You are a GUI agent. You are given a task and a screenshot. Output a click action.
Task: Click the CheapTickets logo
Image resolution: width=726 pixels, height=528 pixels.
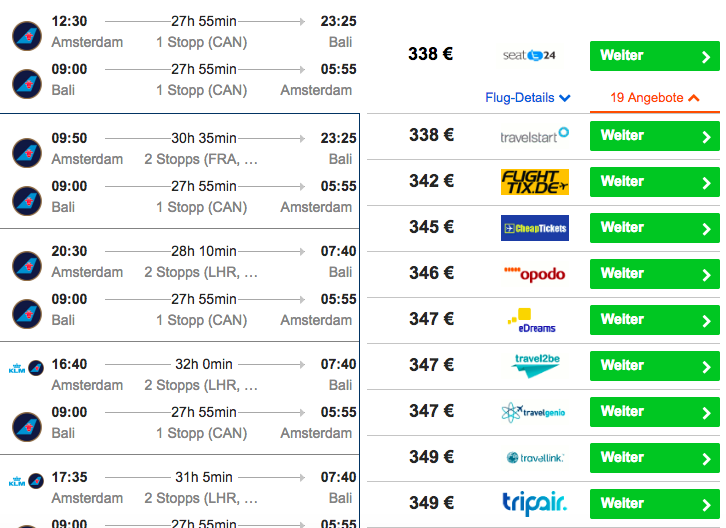pos(535,228)
